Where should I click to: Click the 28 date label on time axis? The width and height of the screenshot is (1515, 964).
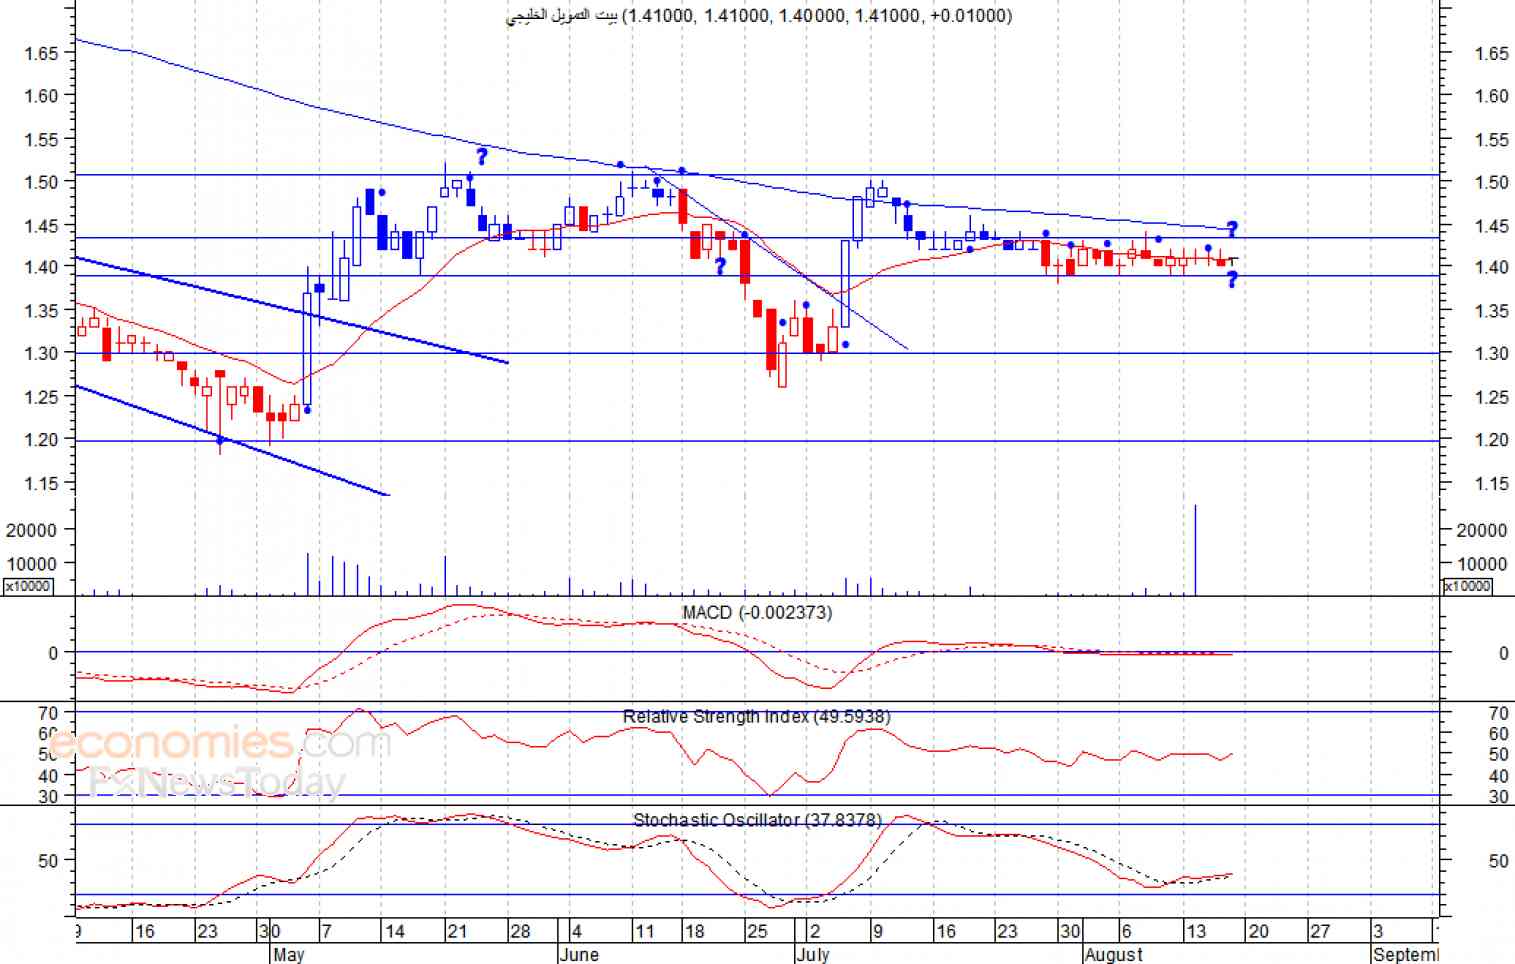point(520,931)
